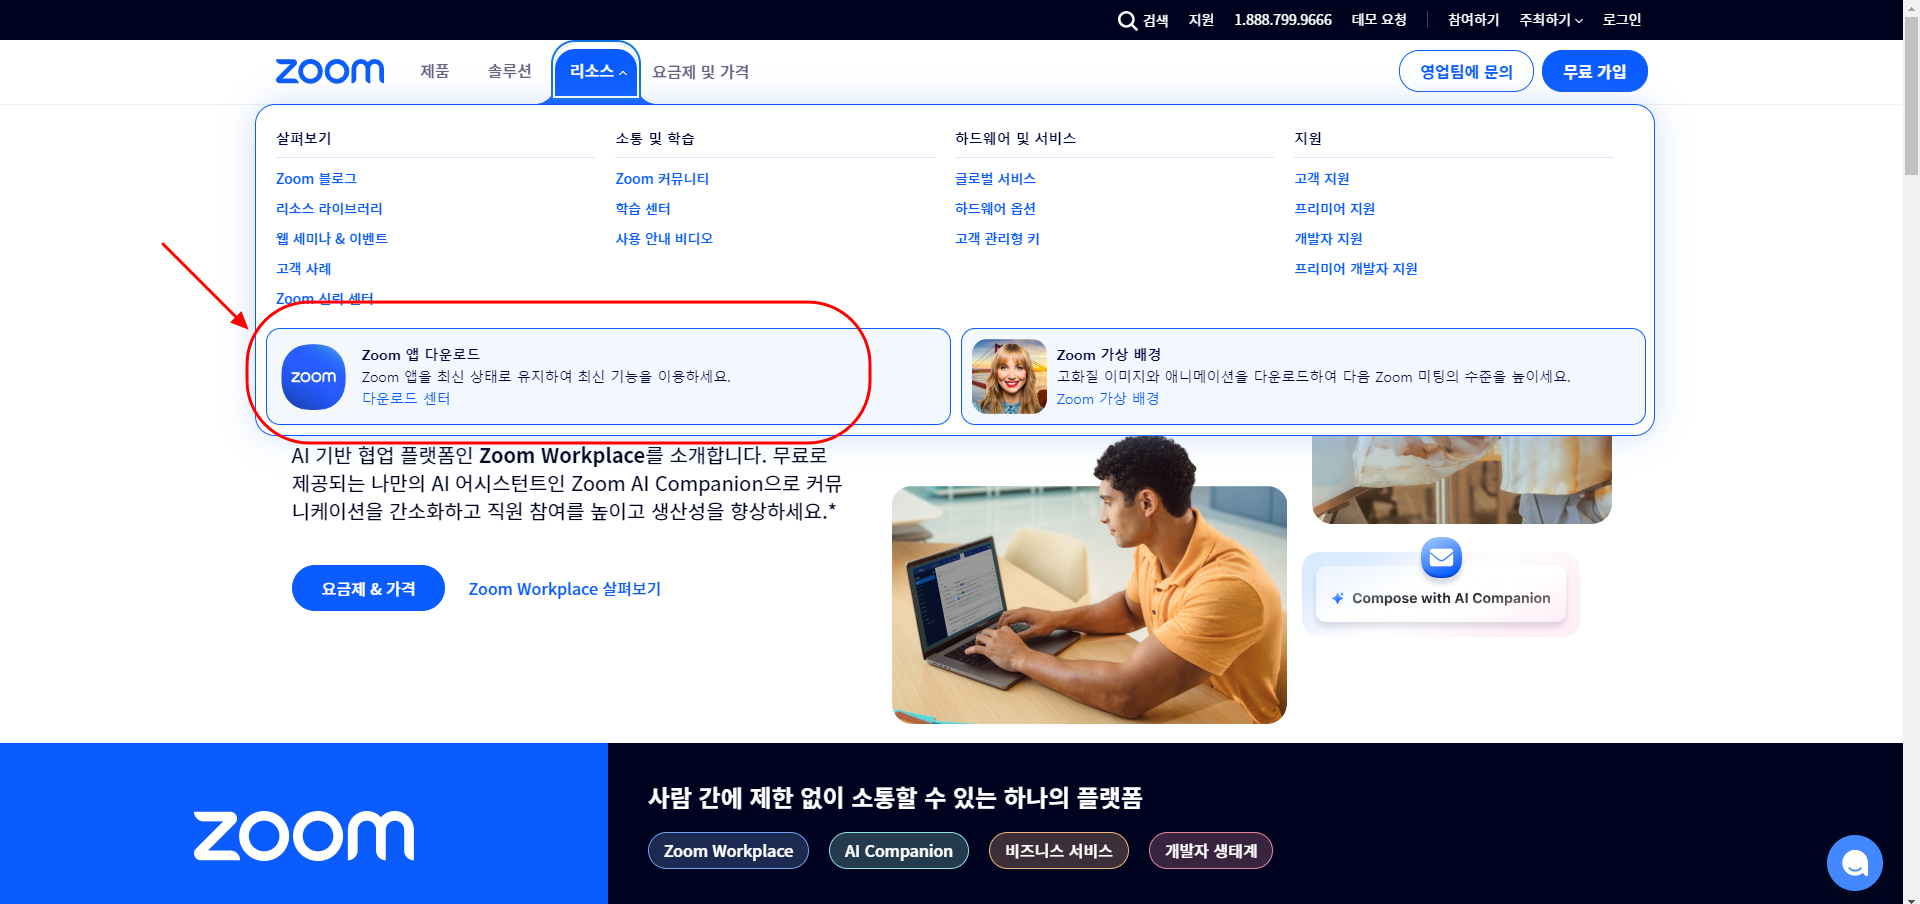The image size is (1920, 904).
Task: Click the Zoom 앱 다운로드 title
Action: pos(420,355)
